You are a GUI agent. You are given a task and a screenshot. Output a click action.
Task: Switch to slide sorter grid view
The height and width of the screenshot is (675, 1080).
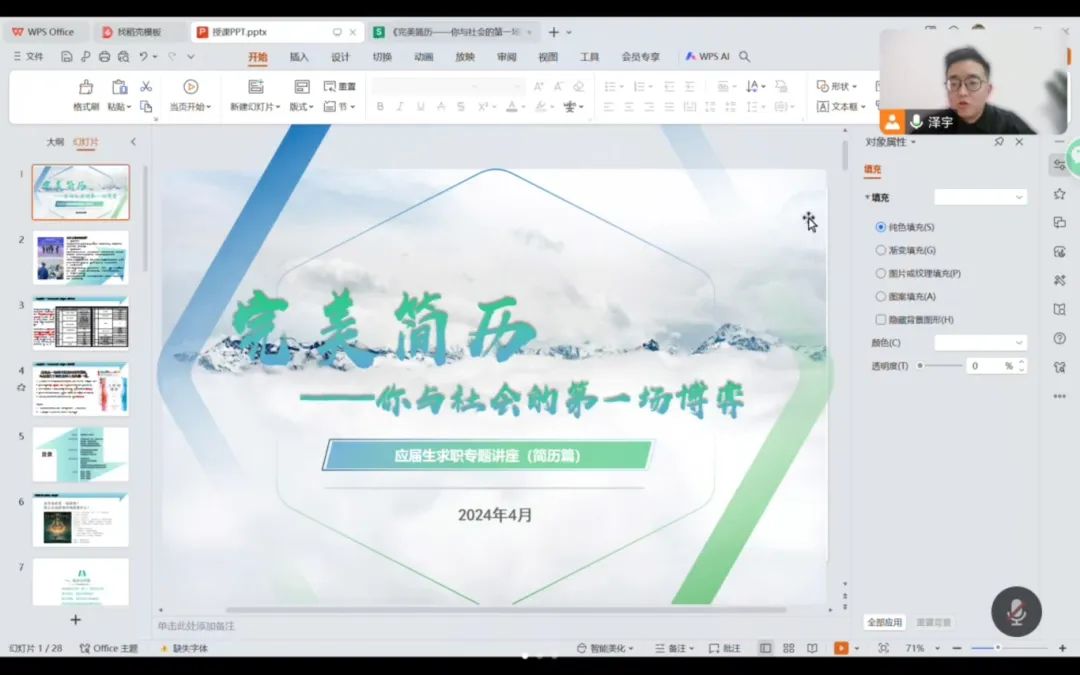(788, 648)
